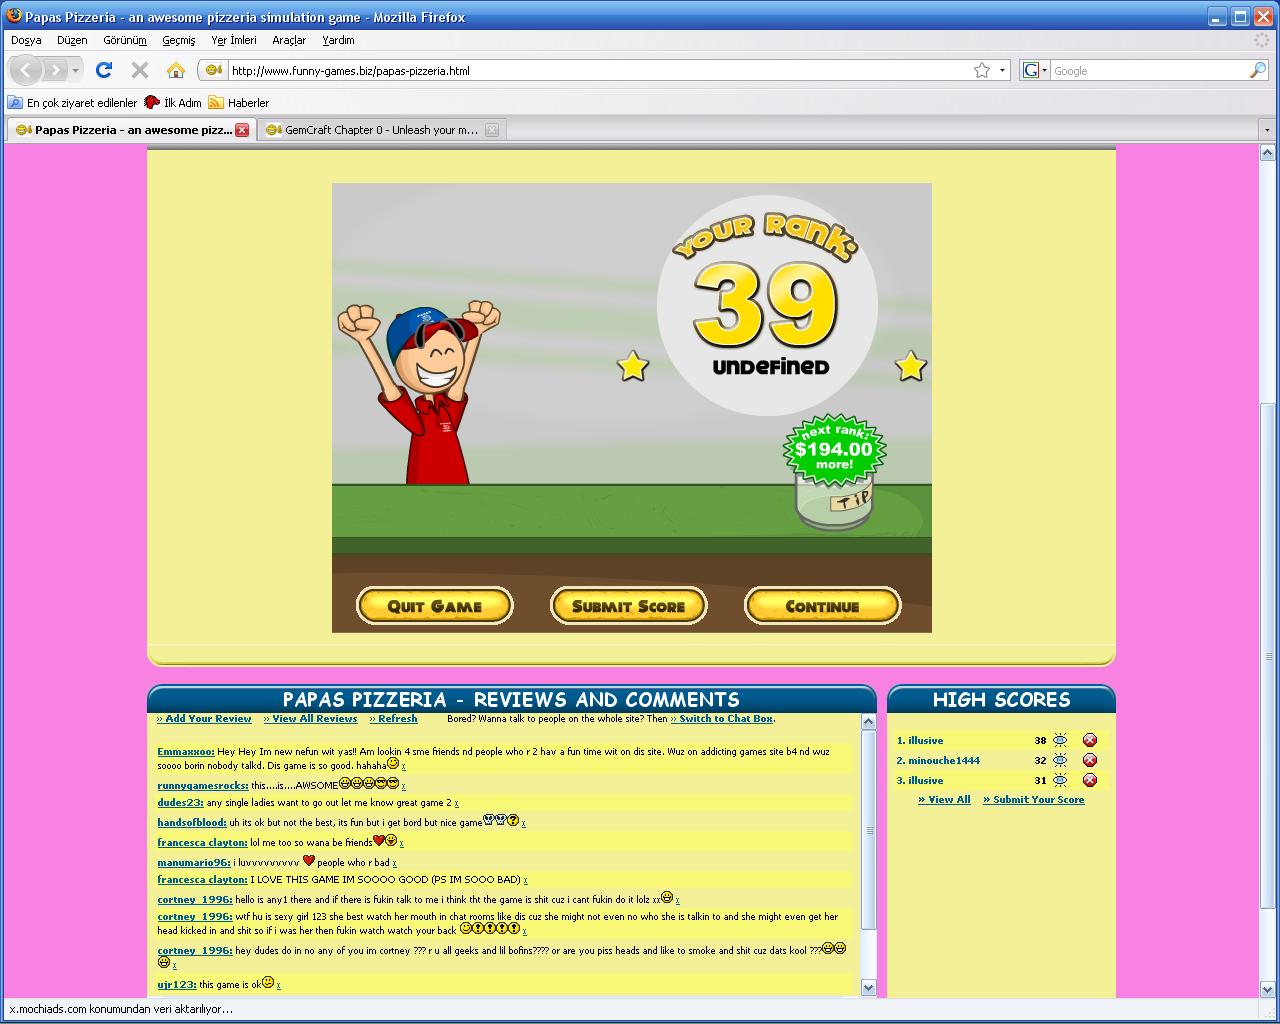Click the comments scrollbar up arrow
This screenshot has height=1024, width=1280.
[x=868, y=722]
